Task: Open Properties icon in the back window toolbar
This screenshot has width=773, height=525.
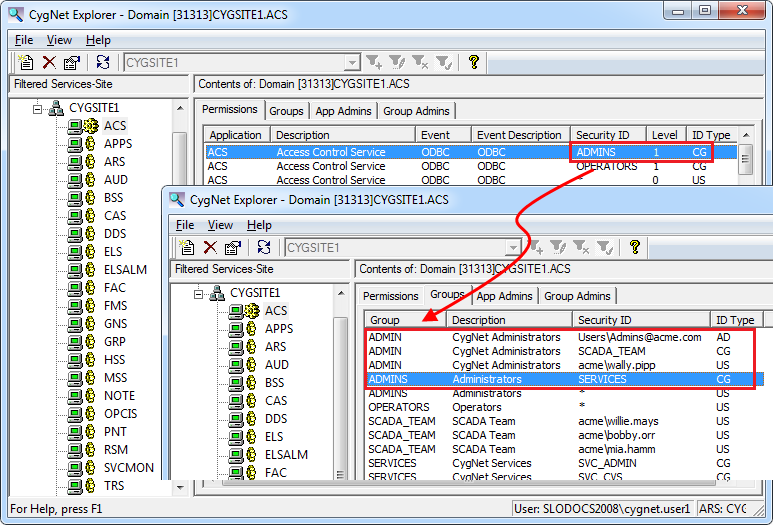Action: [72, 62]
